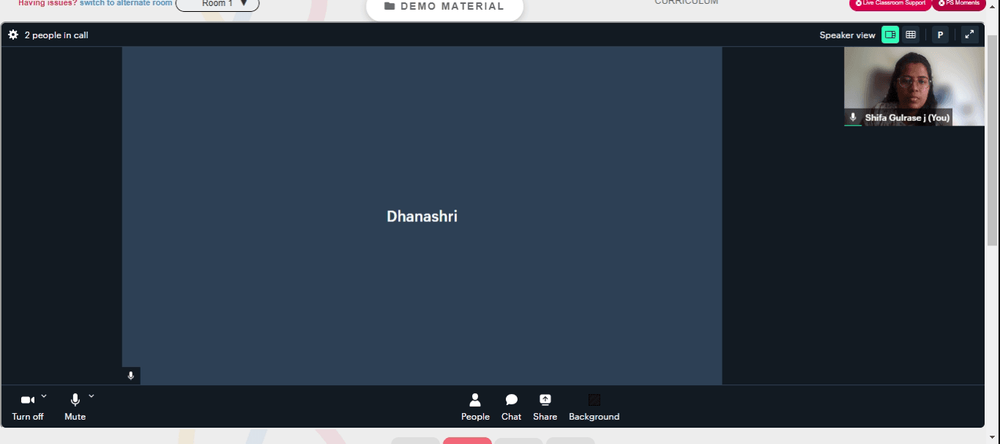
Task: Open the Room 1 dropdown
Action: [x=217, y=4]
